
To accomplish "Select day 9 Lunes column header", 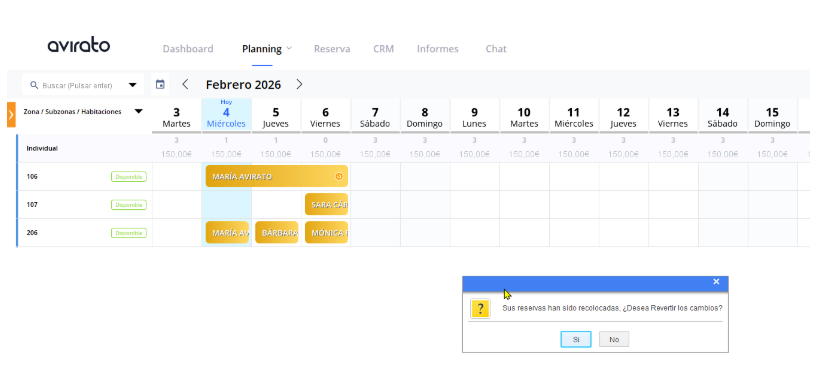I will click(x=474, y=117).
